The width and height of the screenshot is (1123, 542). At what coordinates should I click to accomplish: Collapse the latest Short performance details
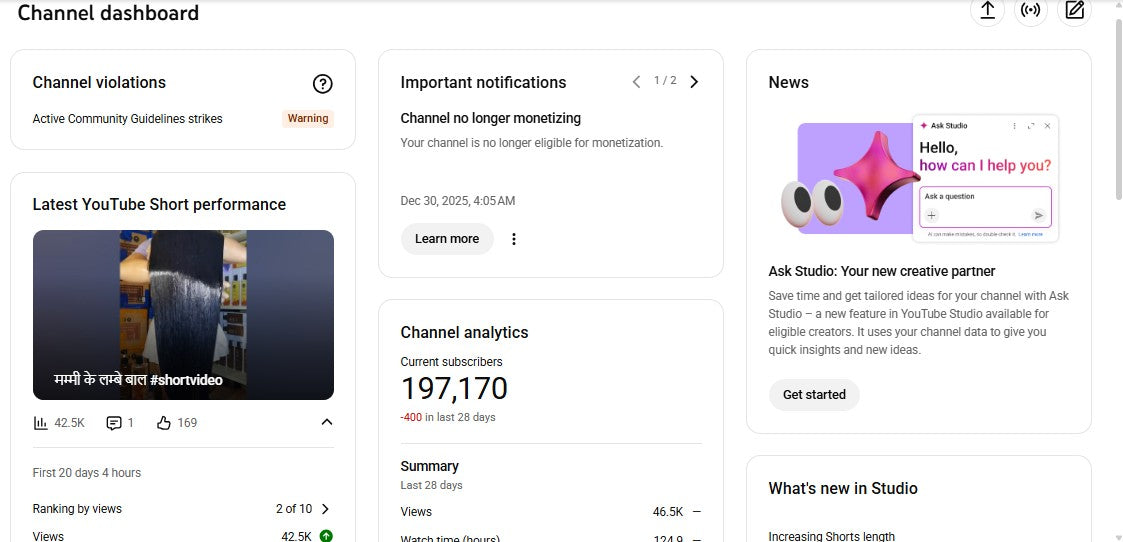pyautogui.click(x=326, y=422)
